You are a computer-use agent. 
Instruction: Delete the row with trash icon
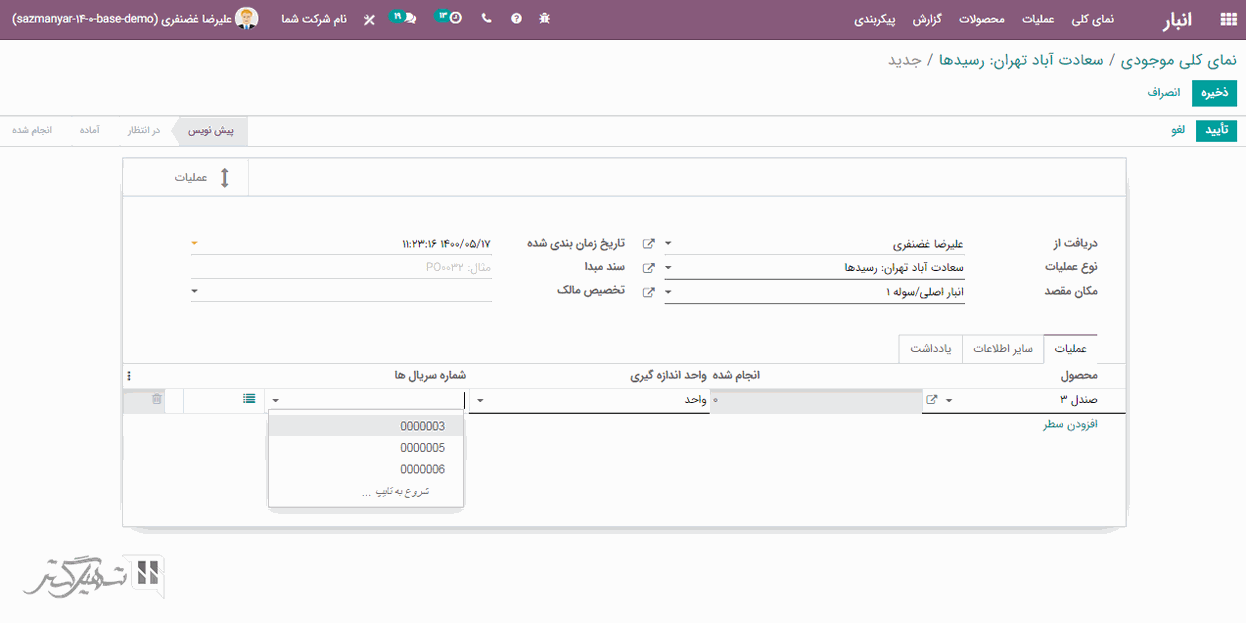click(x=157, y=399)
